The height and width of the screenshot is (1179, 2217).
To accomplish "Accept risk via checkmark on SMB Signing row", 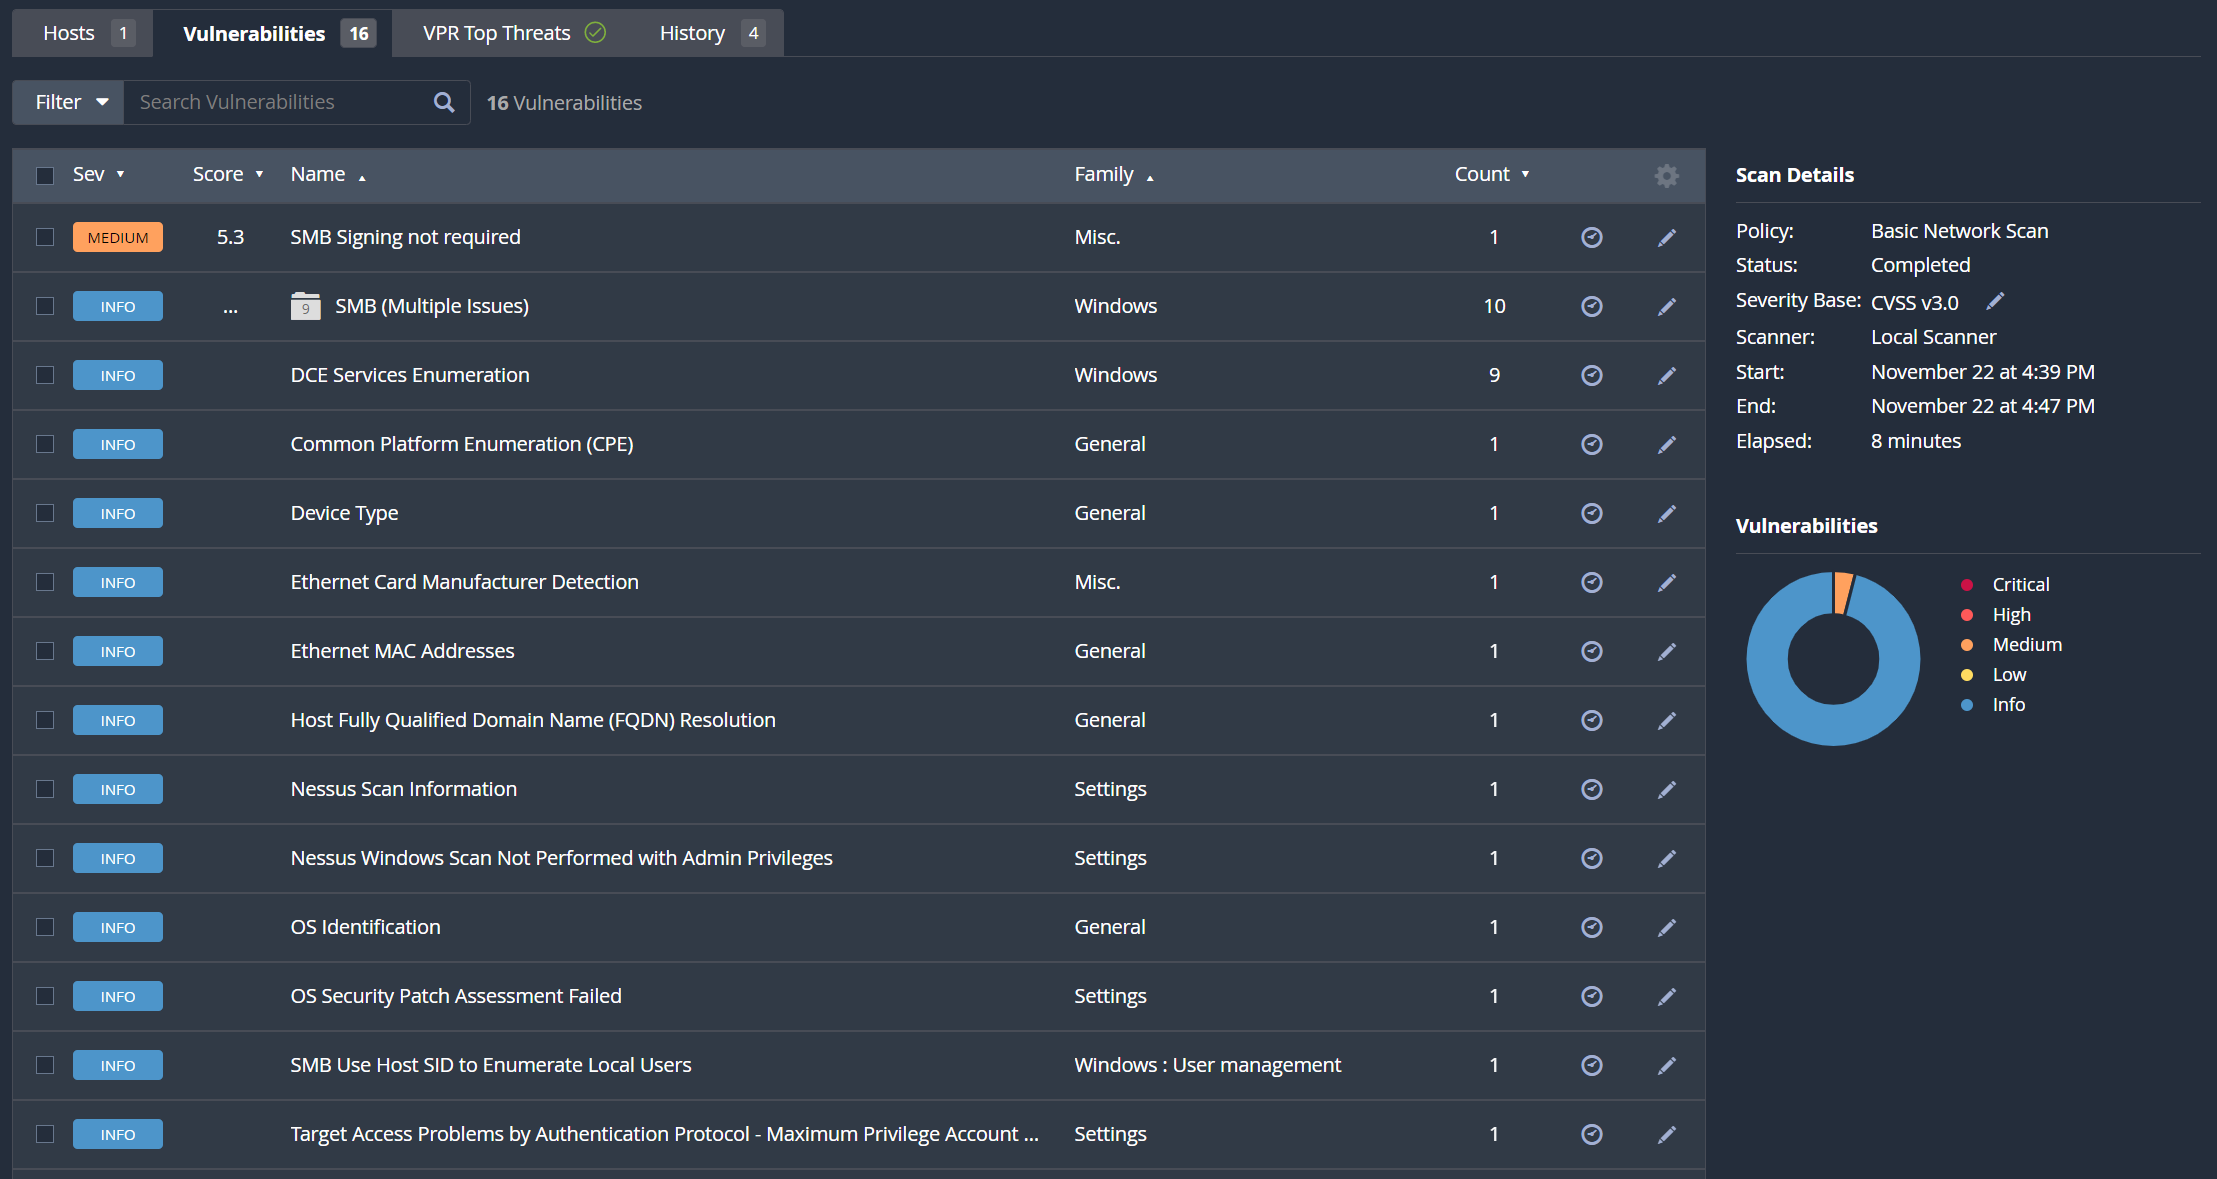I will (x=1591, y=237).
